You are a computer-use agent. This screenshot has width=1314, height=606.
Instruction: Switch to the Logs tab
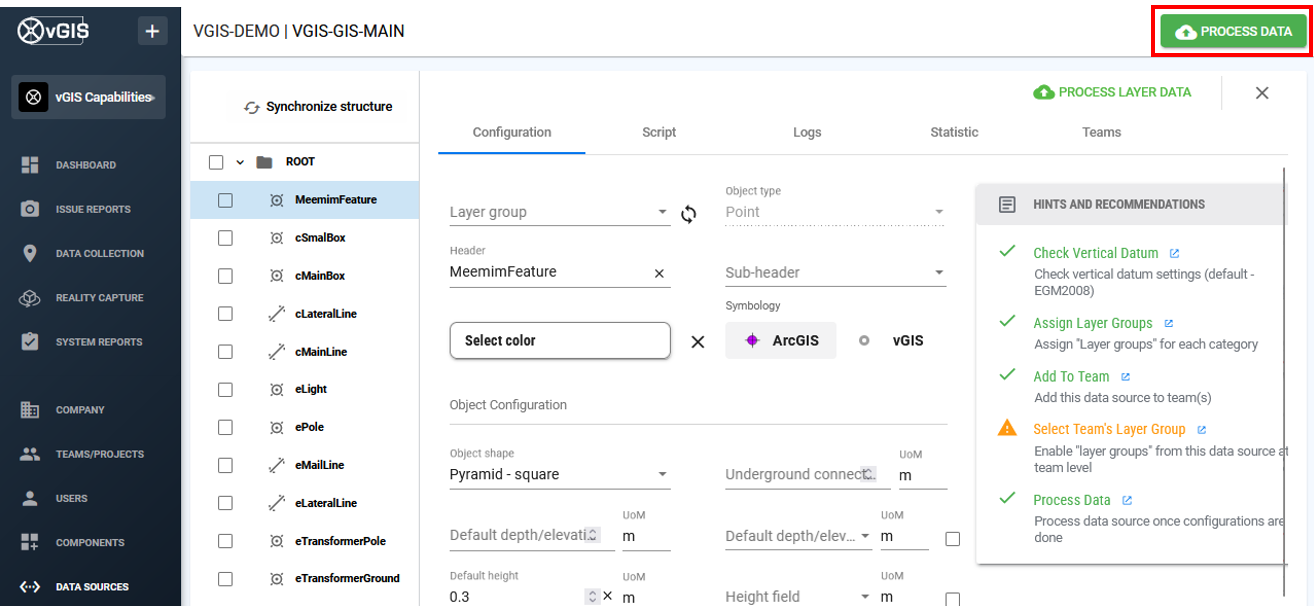[x=807, y=132]
